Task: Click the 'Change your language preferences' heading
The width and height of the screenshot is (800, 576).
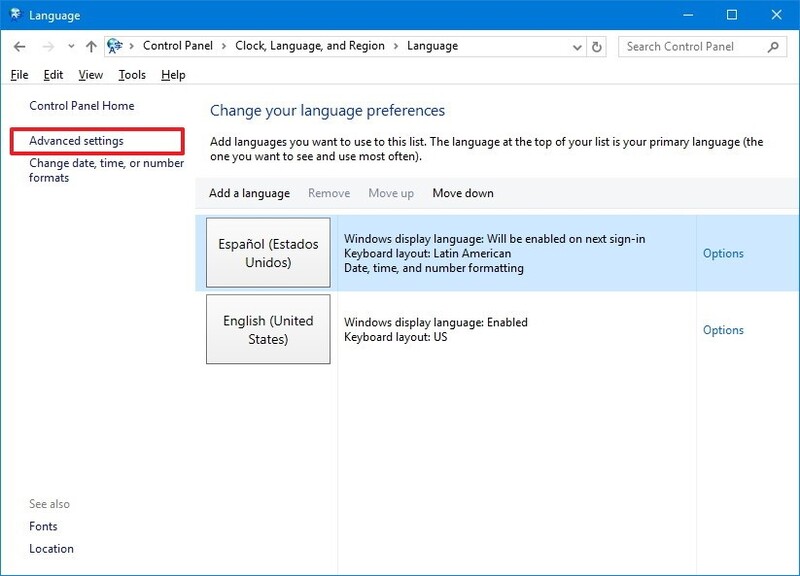Action: pyautogui.click(x=328, y=111)
